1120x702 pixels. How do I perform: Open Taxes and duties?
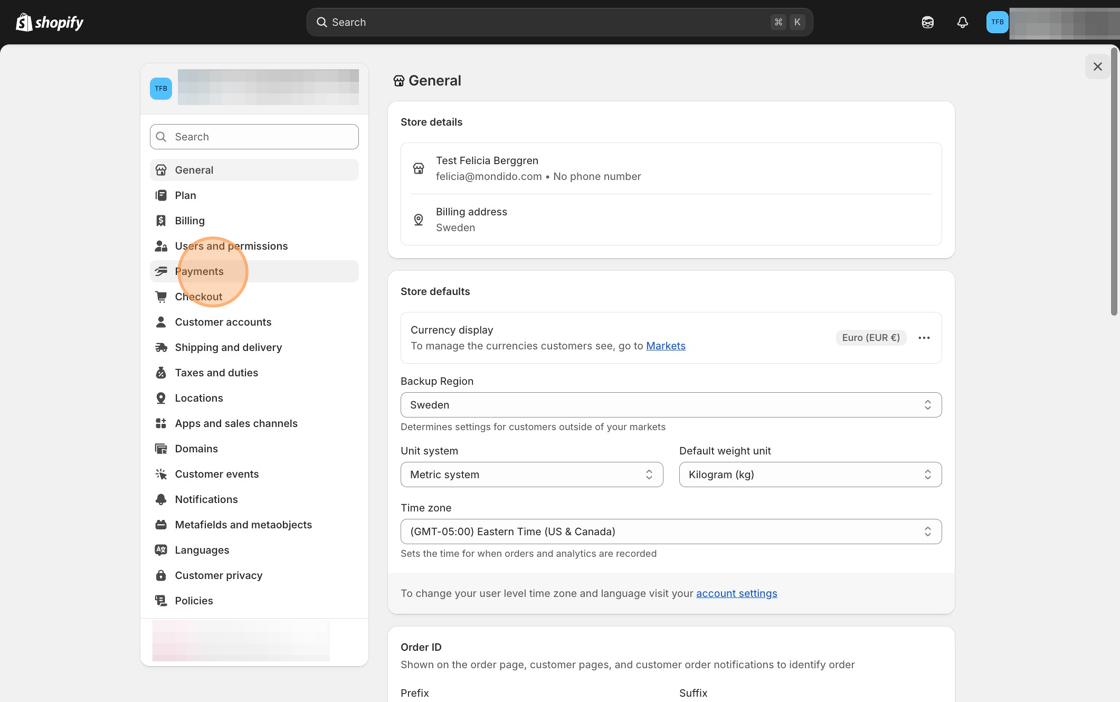click(x=254, y=373)
